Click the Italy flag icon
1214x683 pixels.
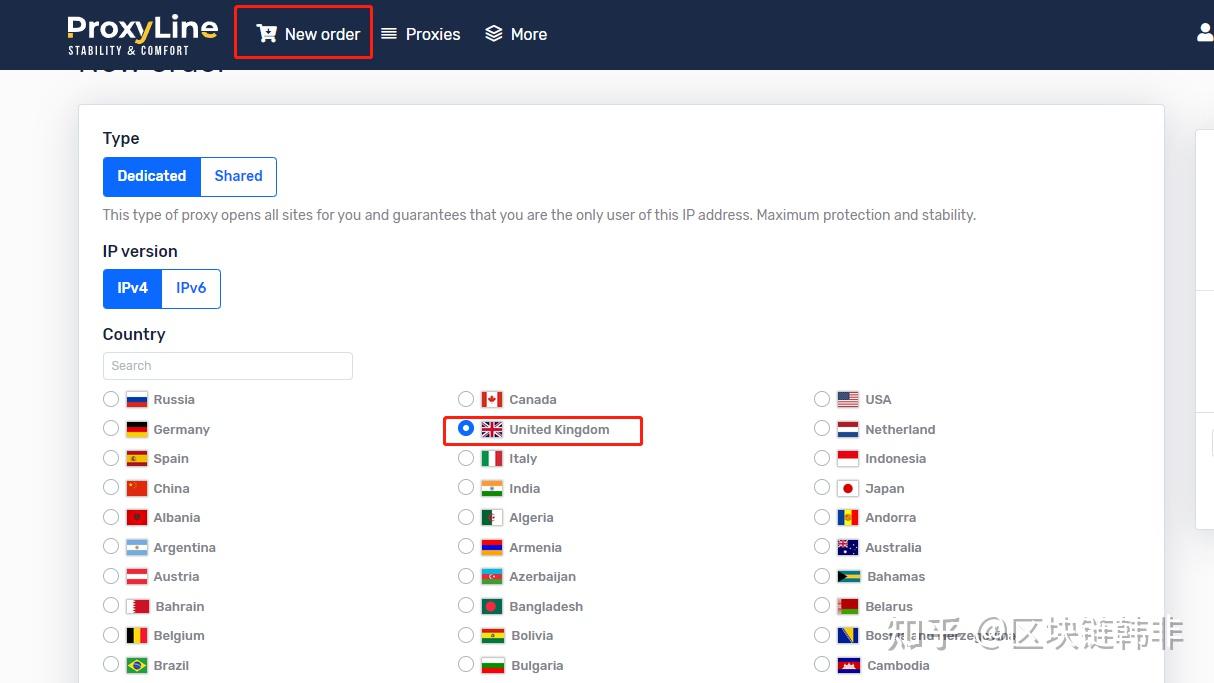point(492,459)
